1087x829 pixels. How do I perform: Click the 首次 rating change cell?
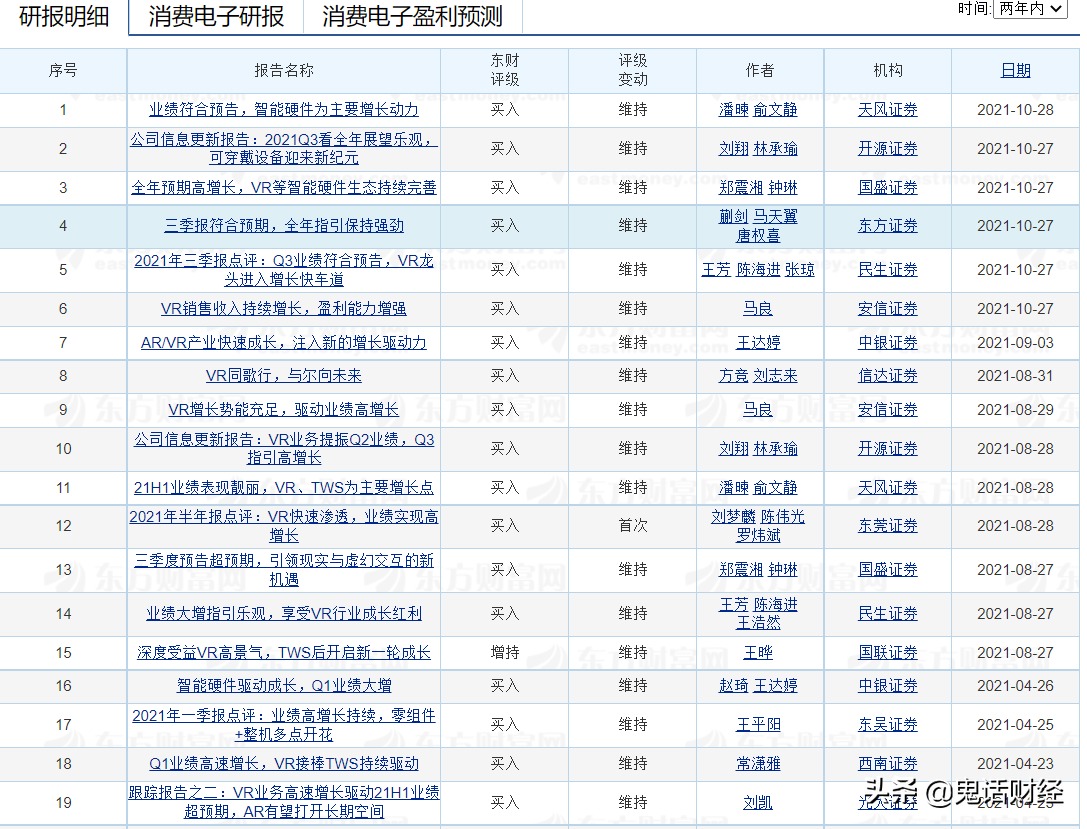(x=633, y=526)
